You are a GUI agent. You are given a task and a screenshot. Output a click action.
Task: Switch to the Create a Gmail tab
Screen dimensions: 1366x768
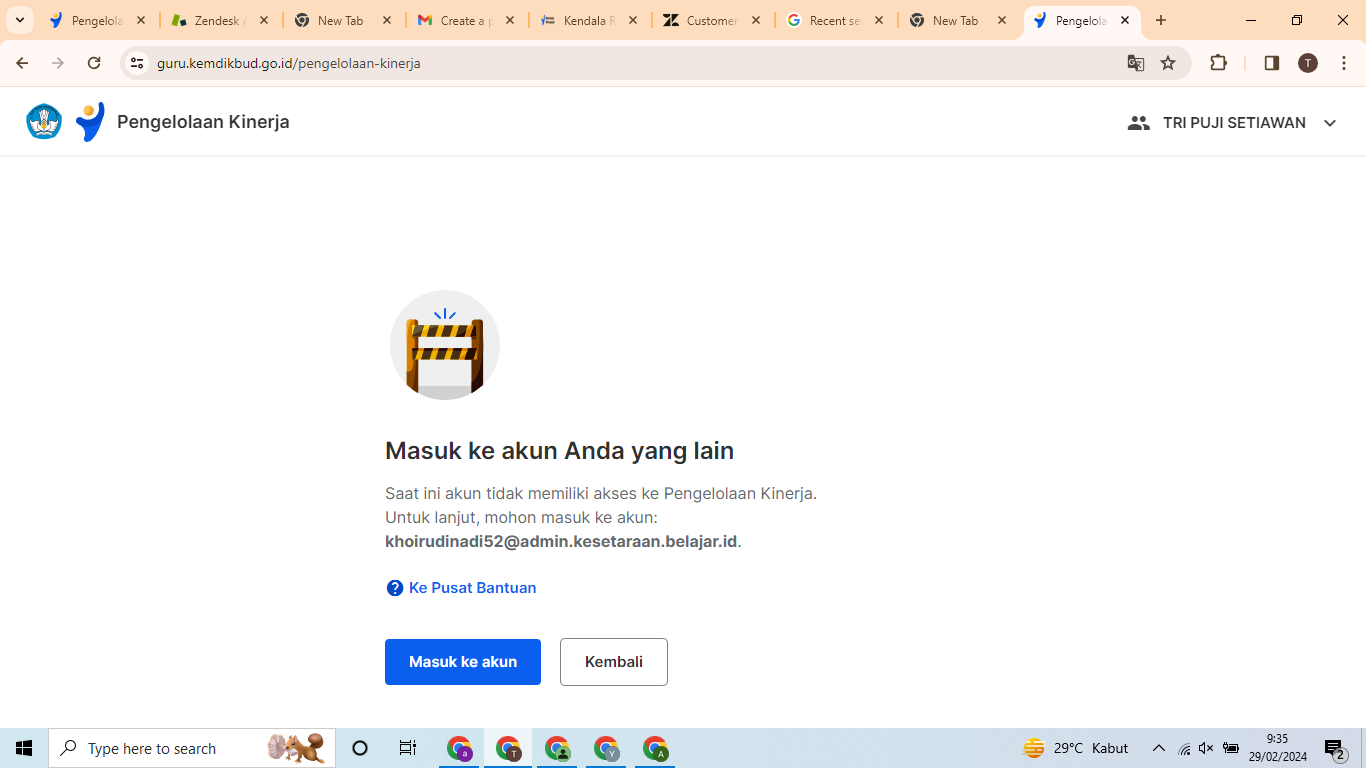[x=457, y=20]
